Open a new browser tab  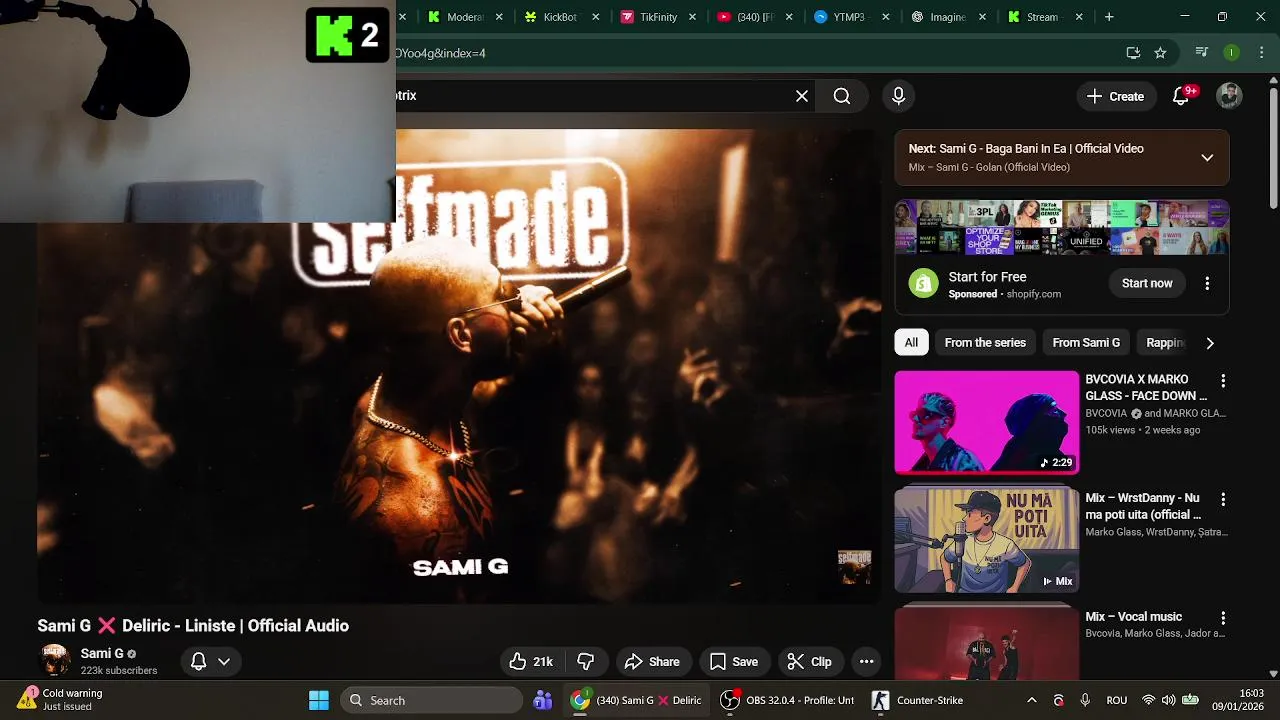[x=1108, y=17]
